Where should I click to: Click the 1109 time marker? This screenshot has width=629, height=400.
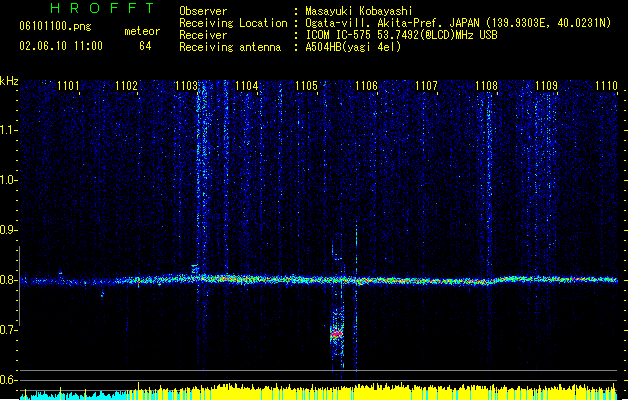(546, 86)
